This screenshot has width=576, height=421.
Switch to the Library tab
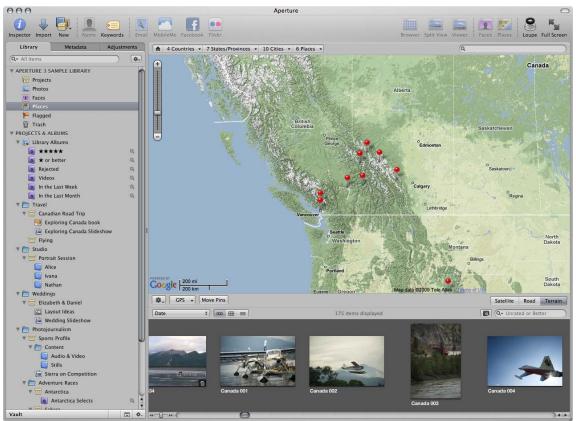(x=28, y=47)
